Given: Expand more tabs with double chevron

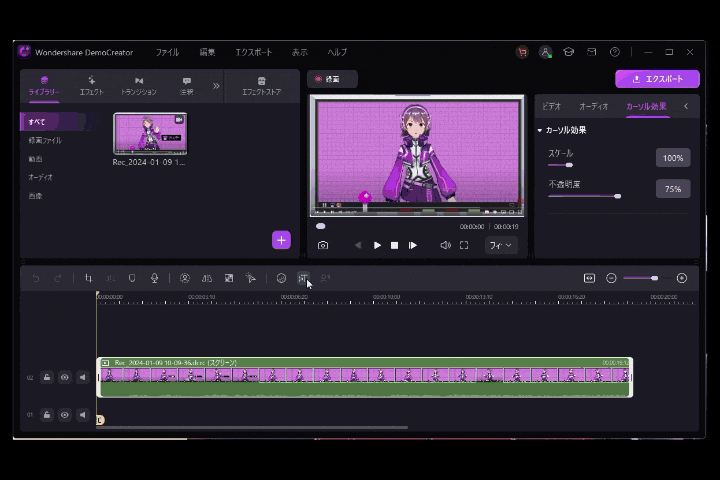Looking at the screenshot, I should pos(216,86).
